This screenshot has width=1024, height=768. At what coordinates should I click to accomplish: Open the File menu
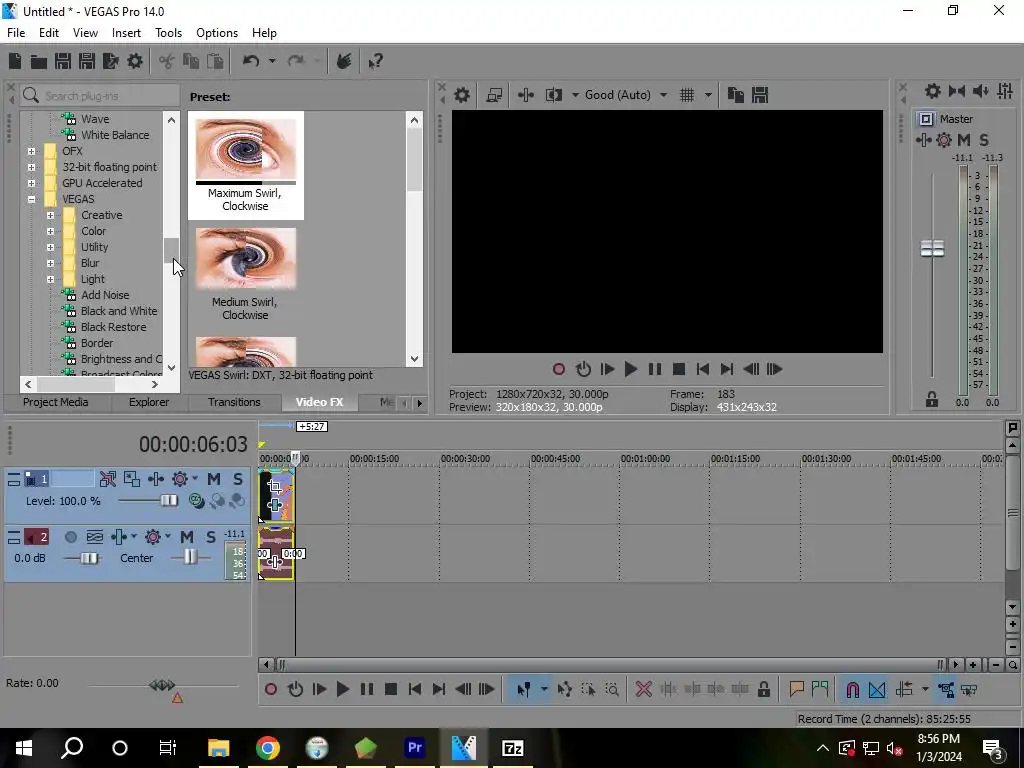pos(16,33)
